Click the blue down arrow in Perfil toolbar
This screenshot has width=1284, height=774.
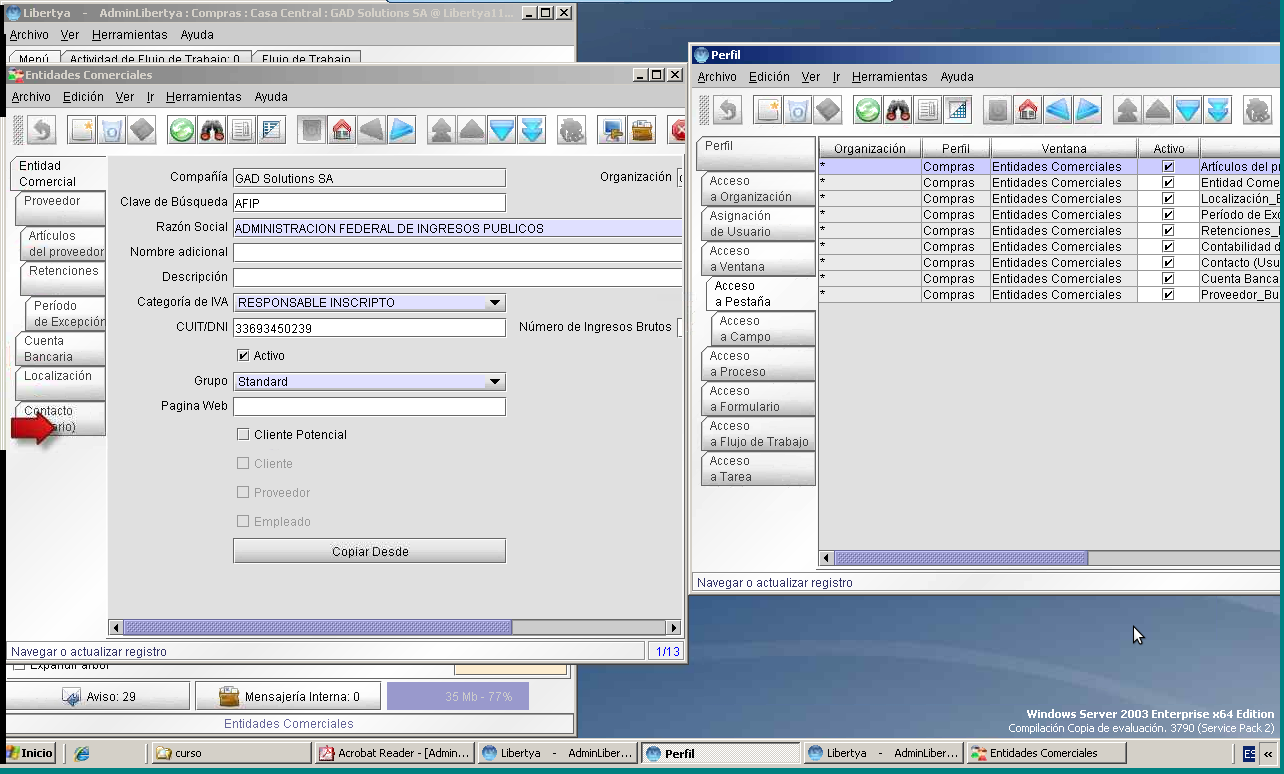(1187, 110)
